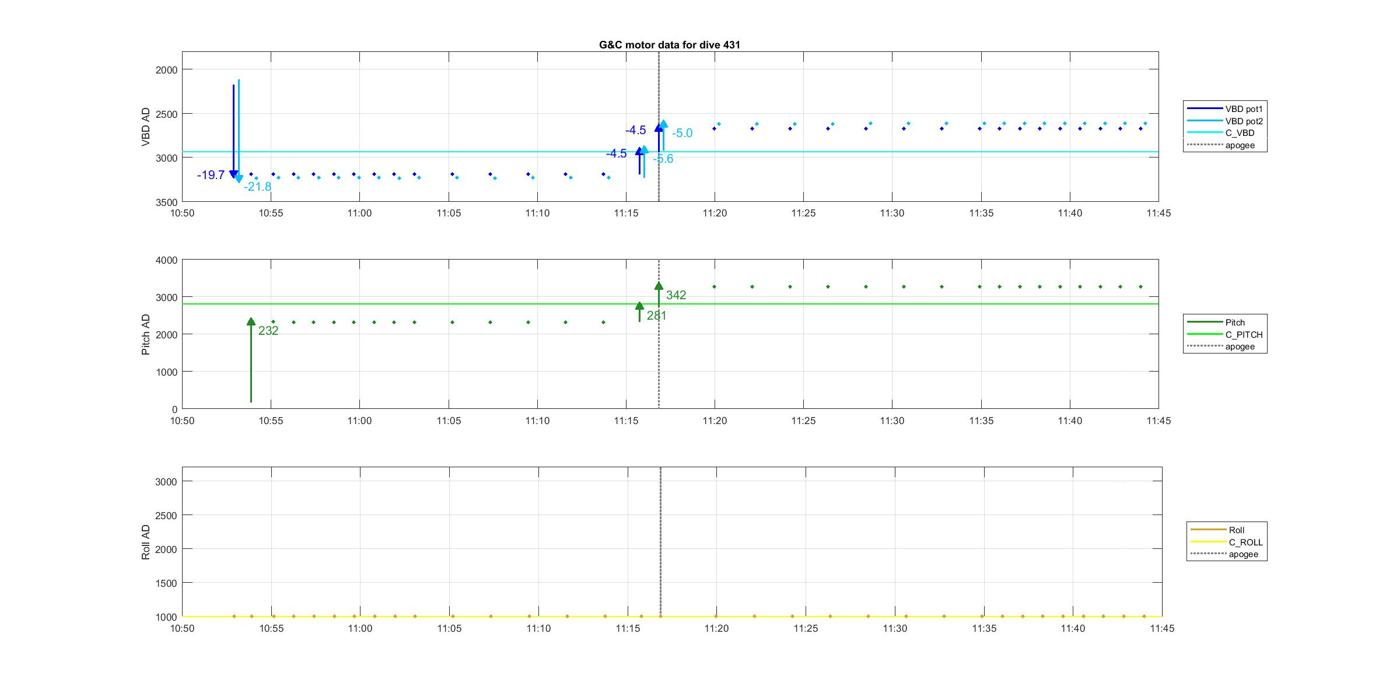Click the green Pitch legend line sample
This screenshot has height=693, width=1400.
coord(1204,323)
